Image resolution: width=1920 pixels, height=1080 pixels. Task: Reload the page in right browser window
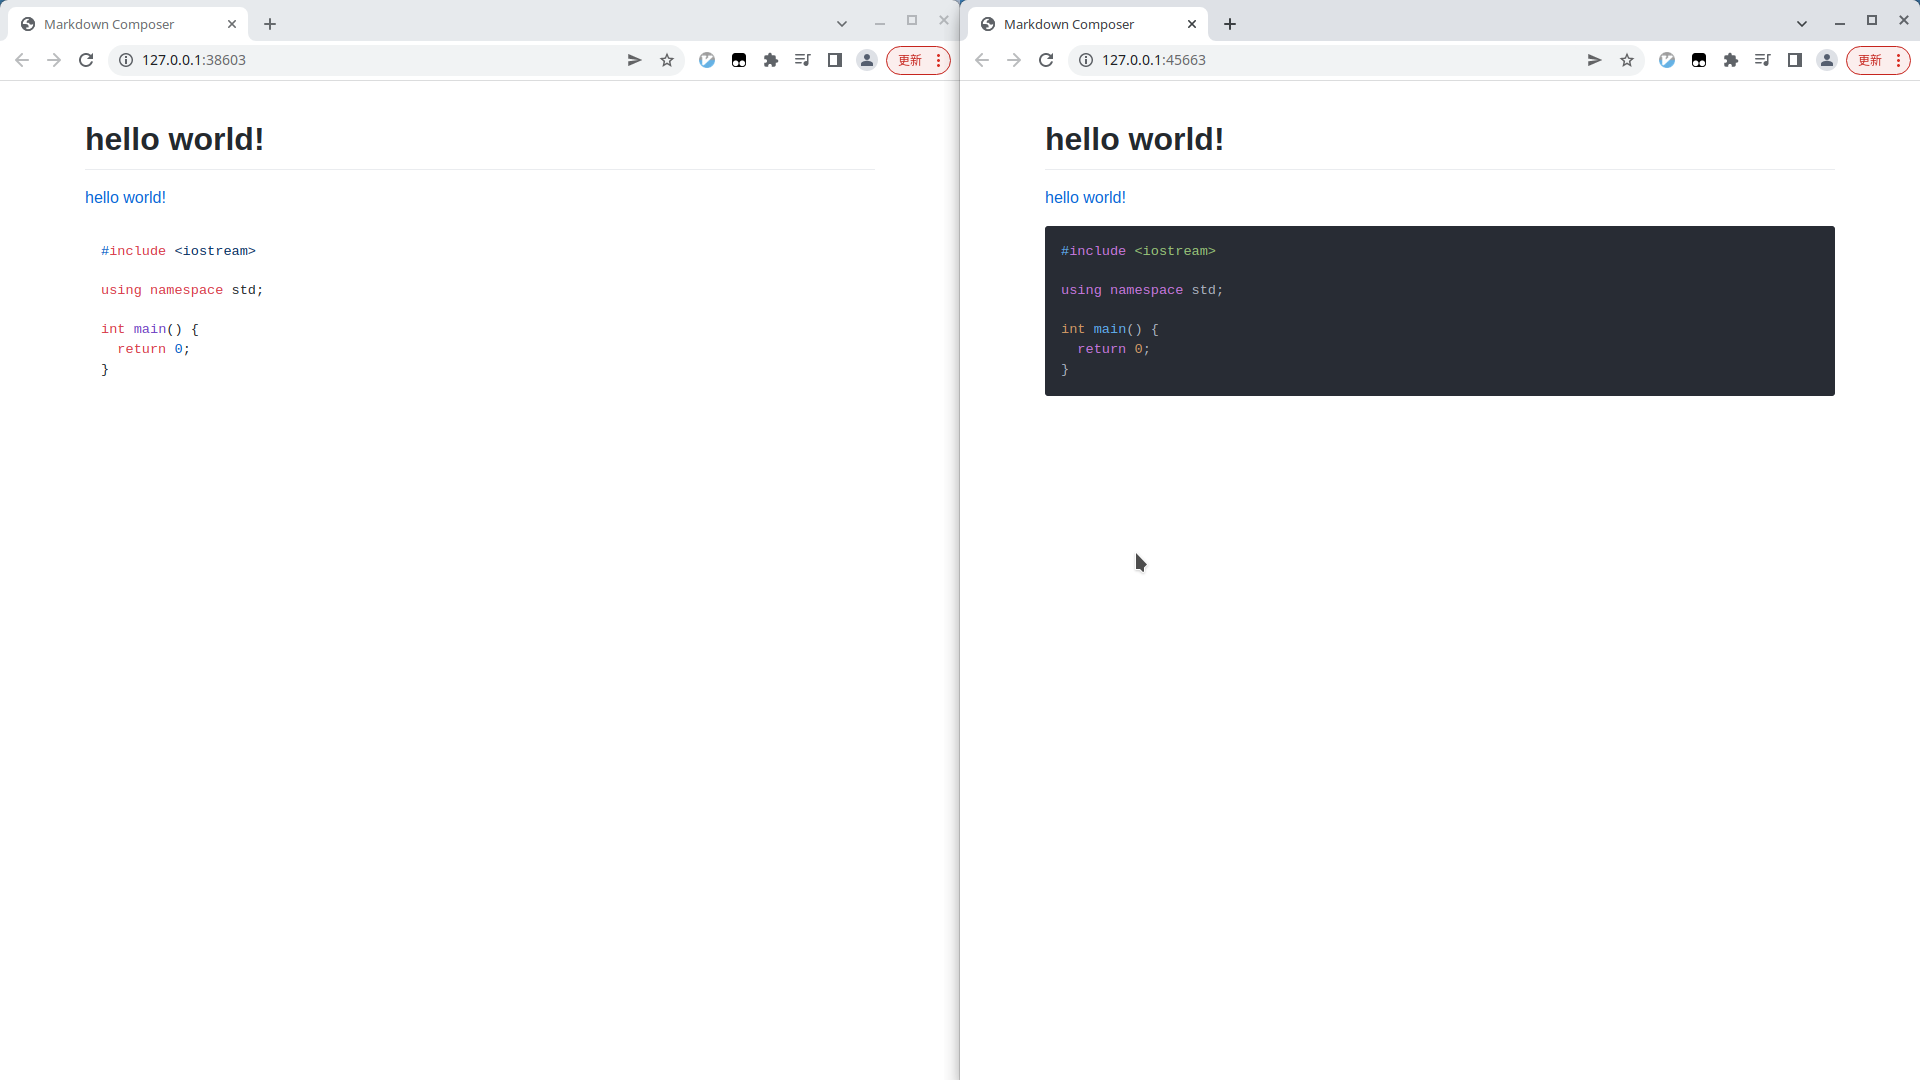pyautogui.click(x=1046, y=60)
